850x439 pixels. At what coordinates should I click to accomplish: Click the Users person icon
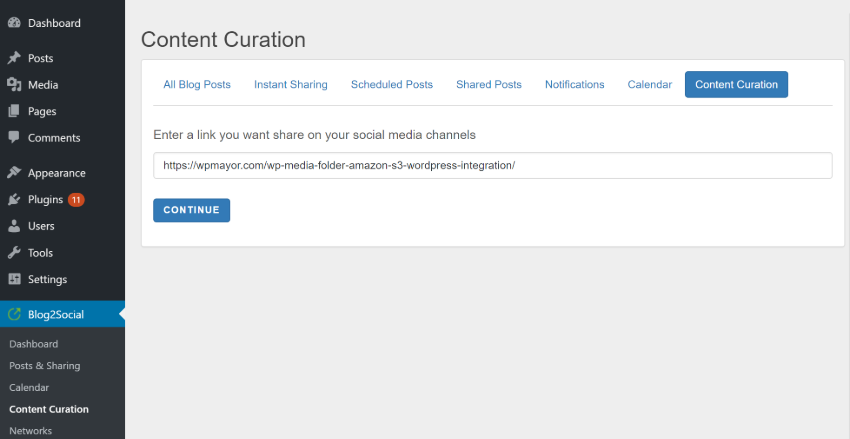14,226
